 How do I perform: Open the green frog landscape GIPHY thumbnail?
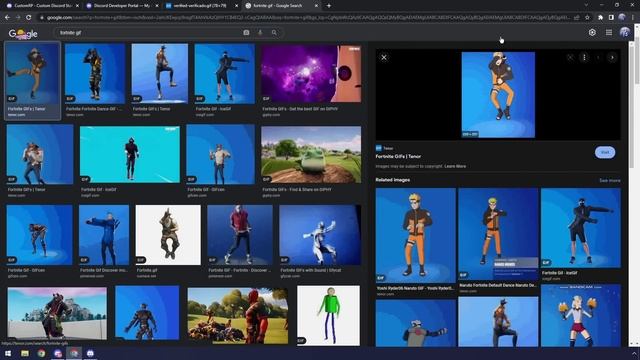click(x=311, y=154)
